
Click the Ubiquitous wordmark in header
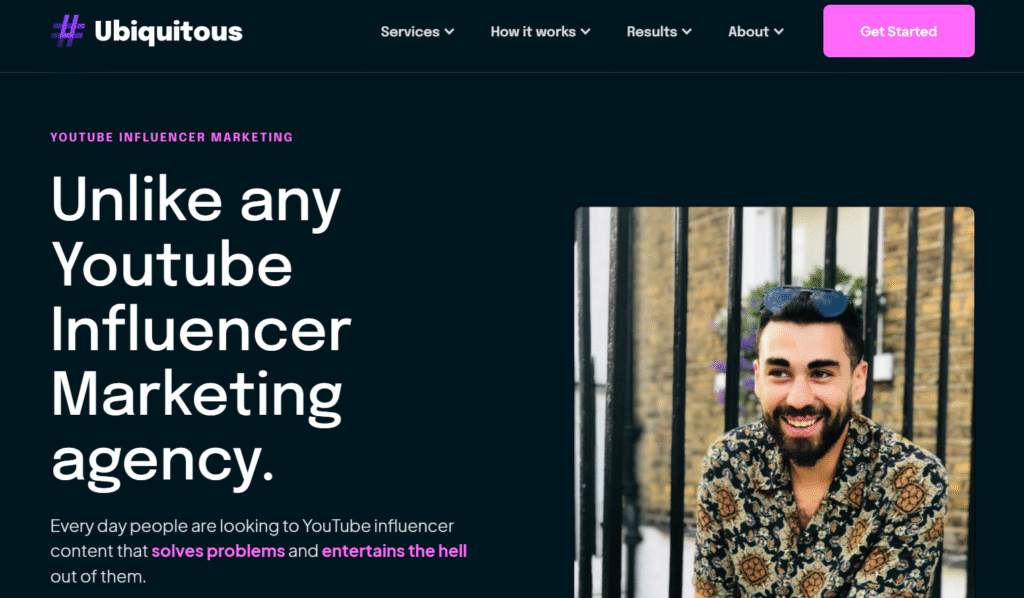tap(168, 31)
